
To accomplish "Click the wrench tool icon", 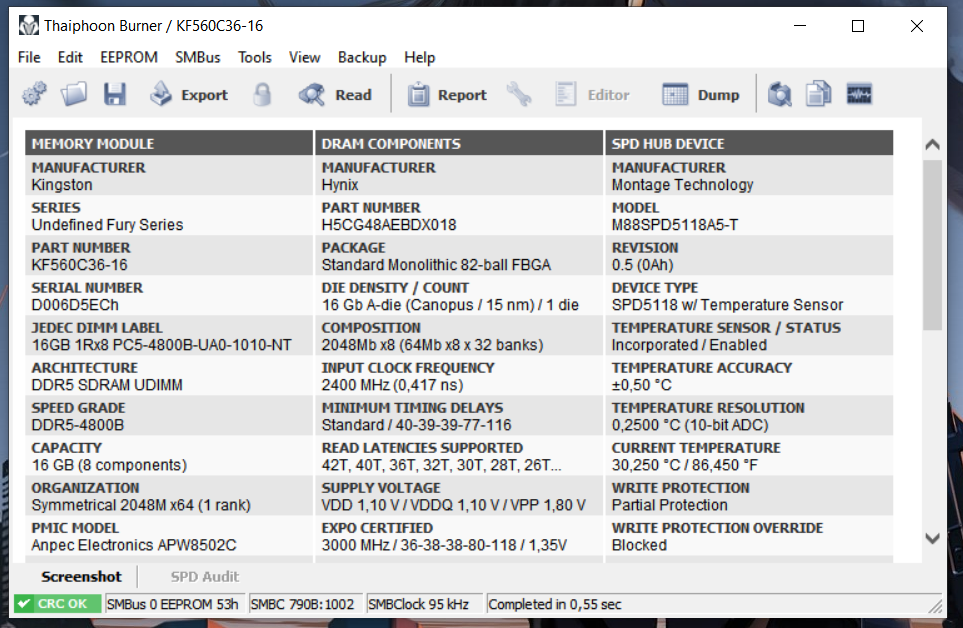I will click(519, 95).
